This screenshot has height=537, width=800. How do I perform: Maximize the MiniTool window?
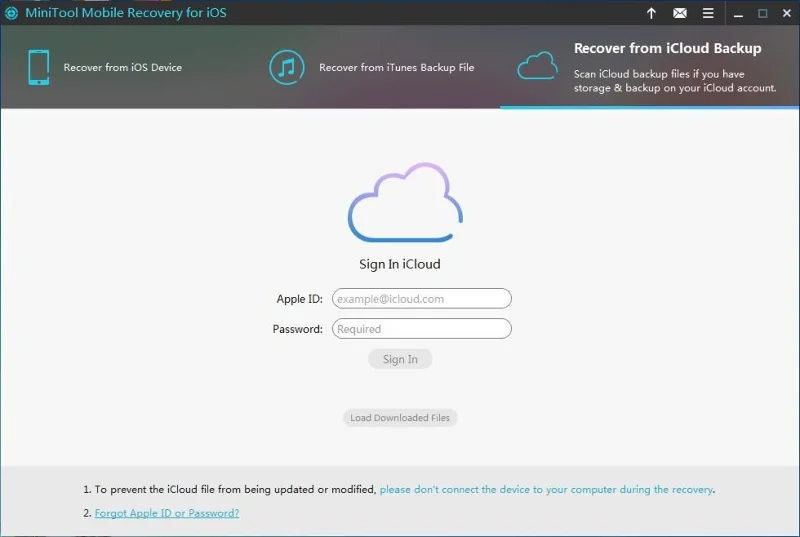[x=762, y=13]
